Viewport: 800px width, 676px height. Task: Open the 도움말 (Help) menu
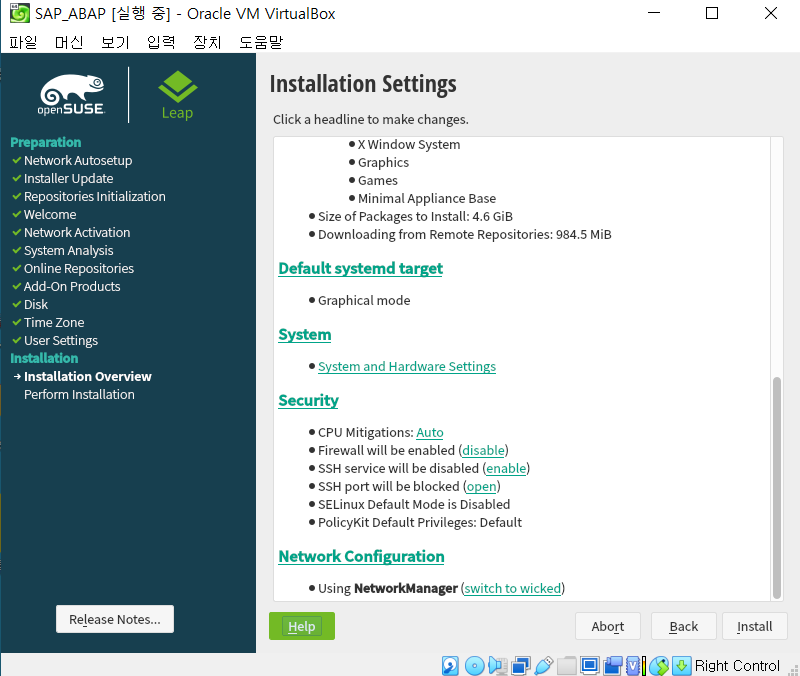[261, 42]
